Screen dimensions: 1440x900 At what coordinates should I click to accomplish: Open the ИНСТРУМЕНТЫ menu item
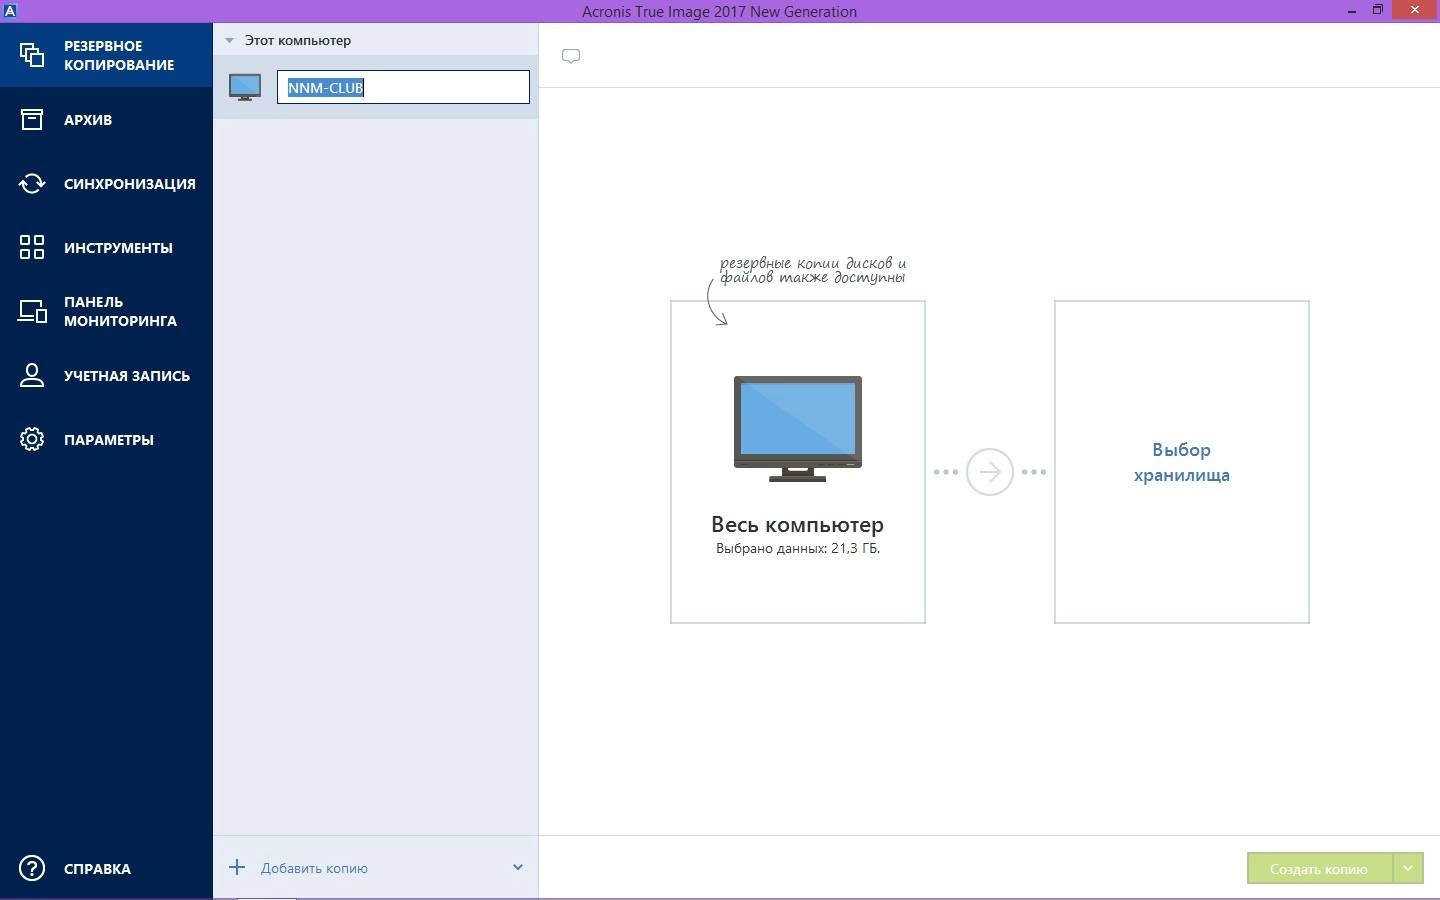tap(106, 247)
